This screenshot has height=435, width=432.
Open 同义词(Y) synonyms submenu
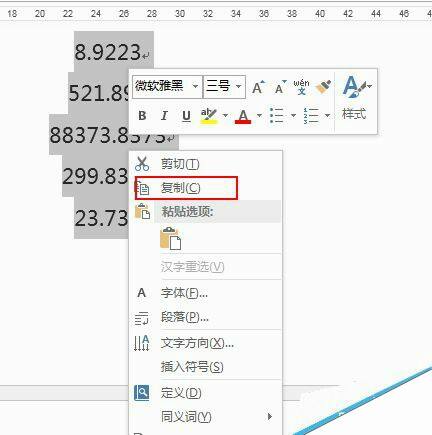tap(205, 417)
